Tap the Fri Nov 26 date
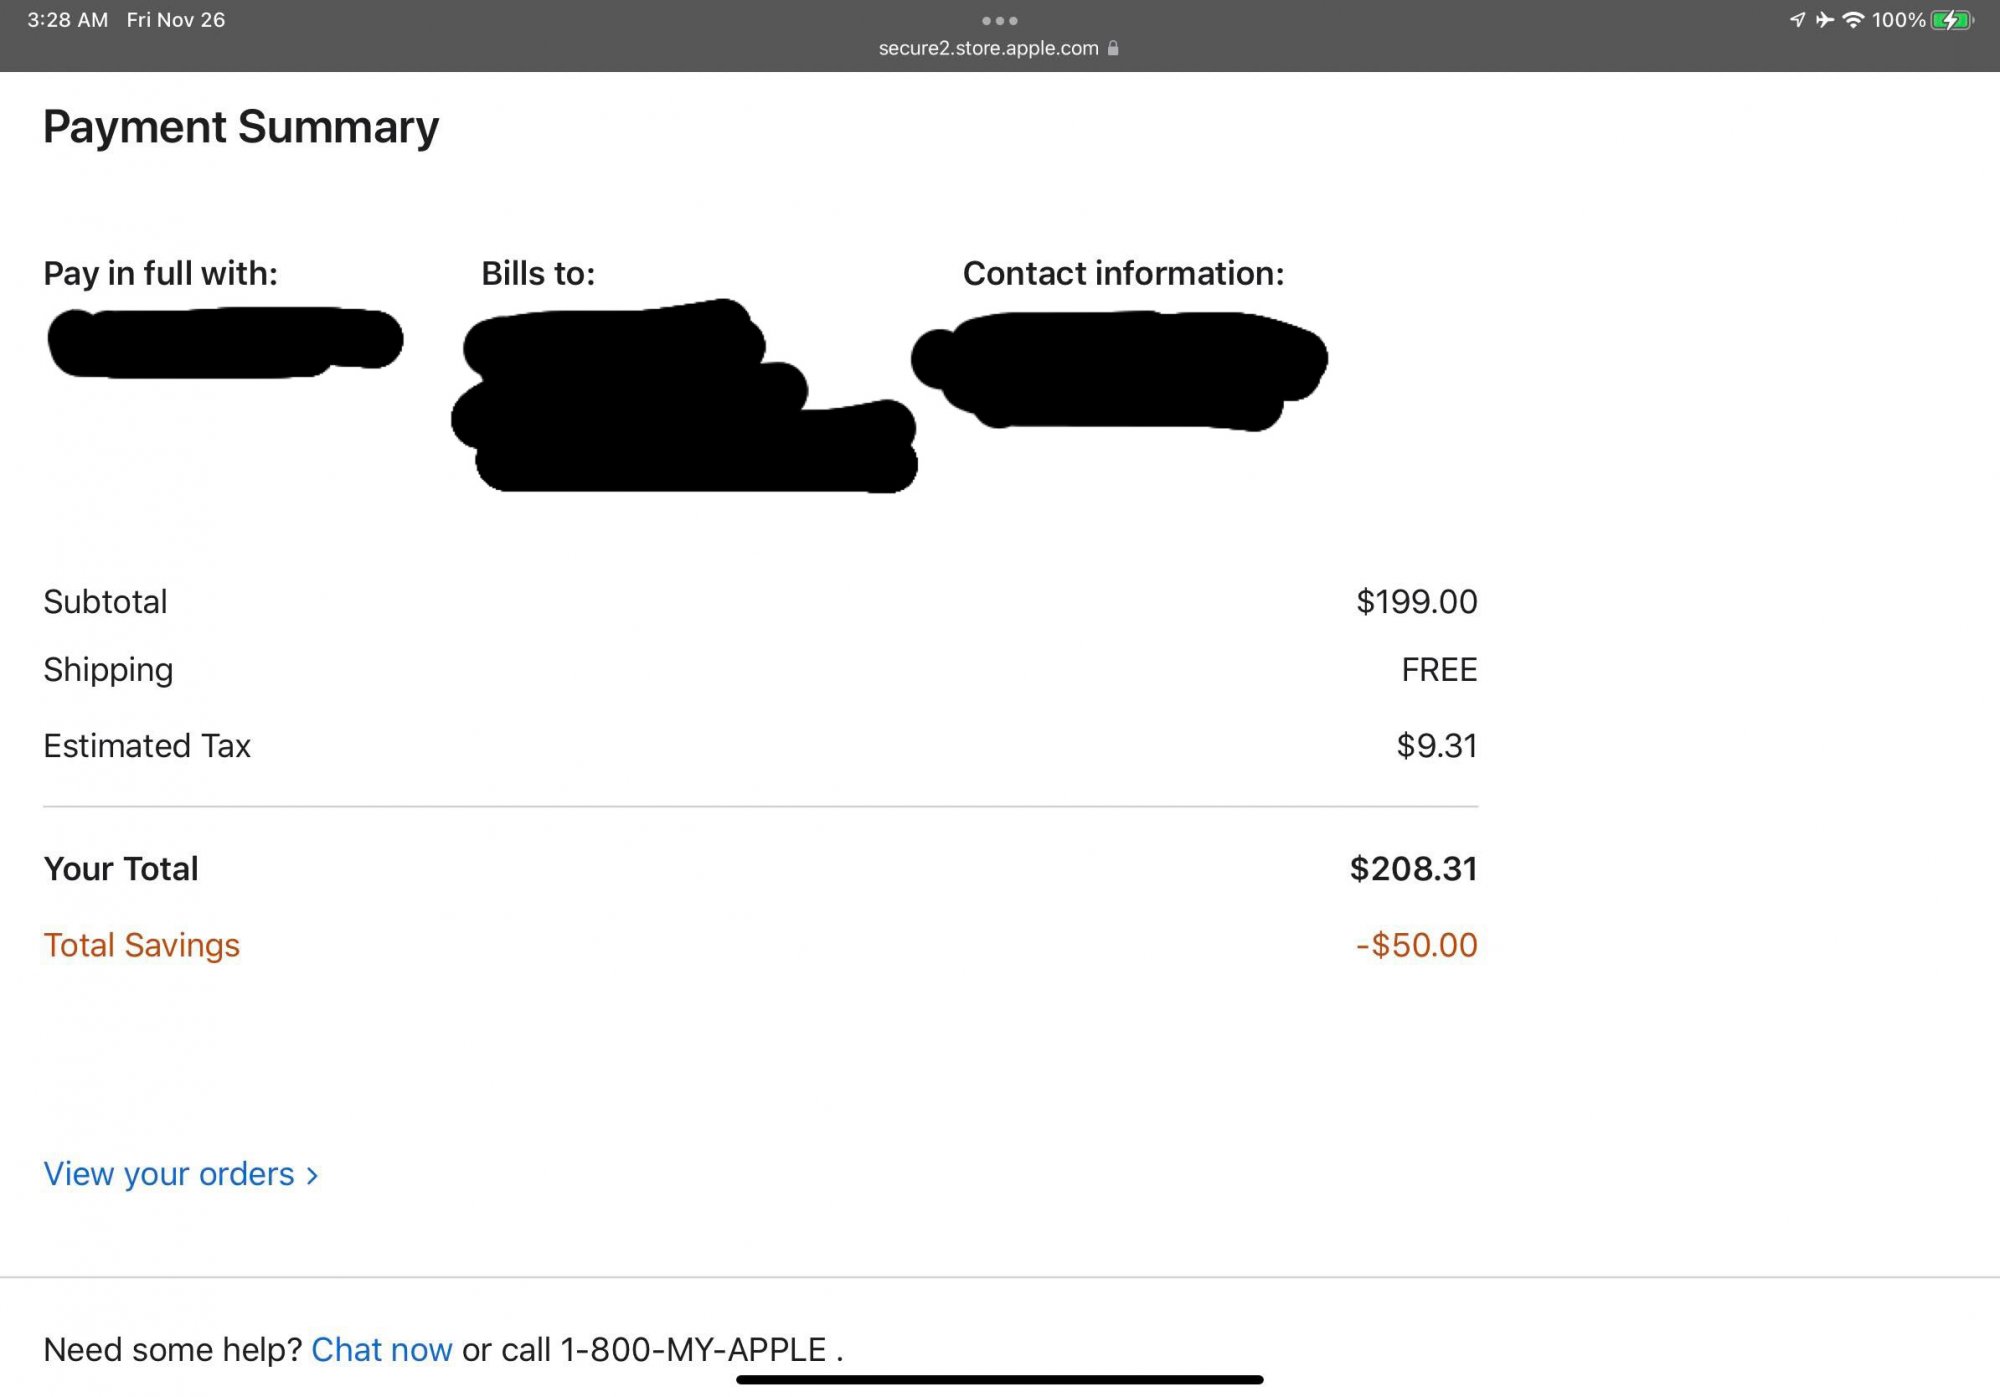The height and width of the screenshot is (1397, 2000). point(175,20)
